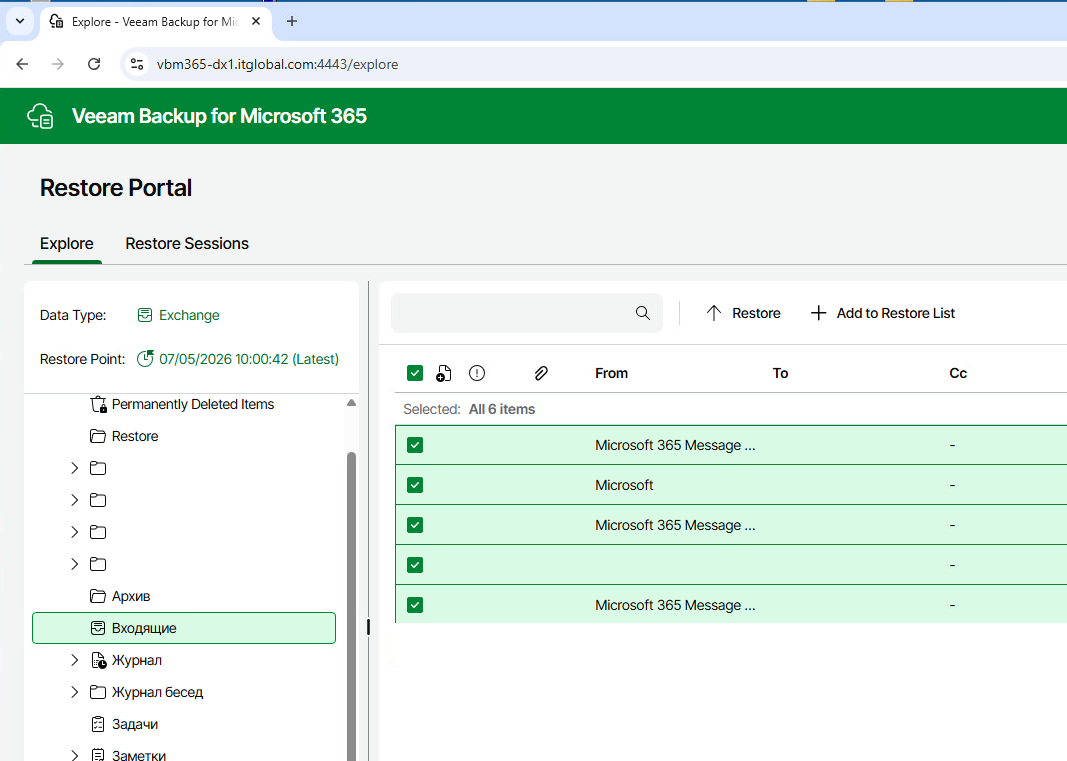Click the browser reload icon
The image size is (1067, 761).
(x=94, y=64)
